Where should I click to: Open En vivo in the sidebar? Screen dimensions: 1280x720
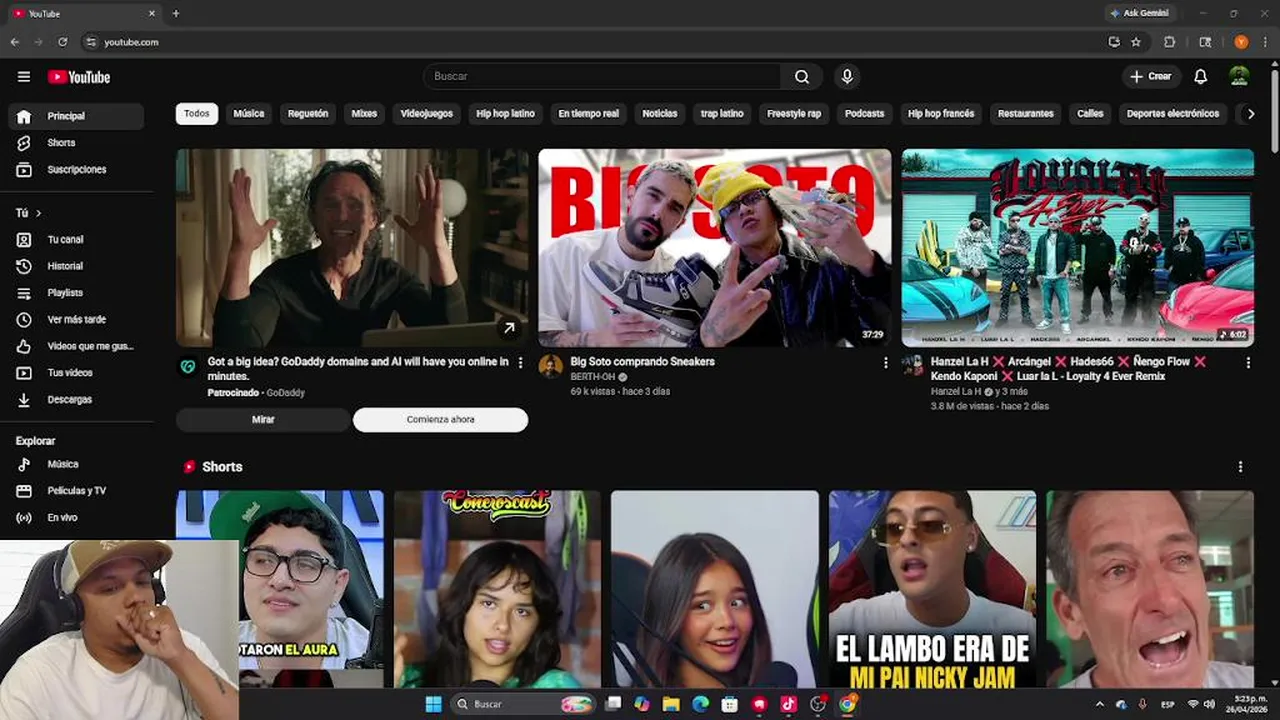(76, 518)
